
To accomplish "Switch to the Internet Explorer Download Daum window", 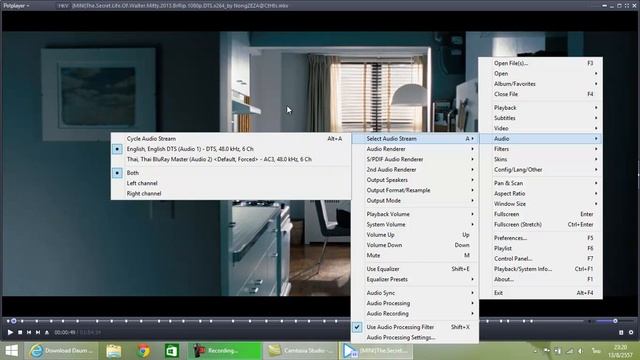I will [x=61, y=351].
